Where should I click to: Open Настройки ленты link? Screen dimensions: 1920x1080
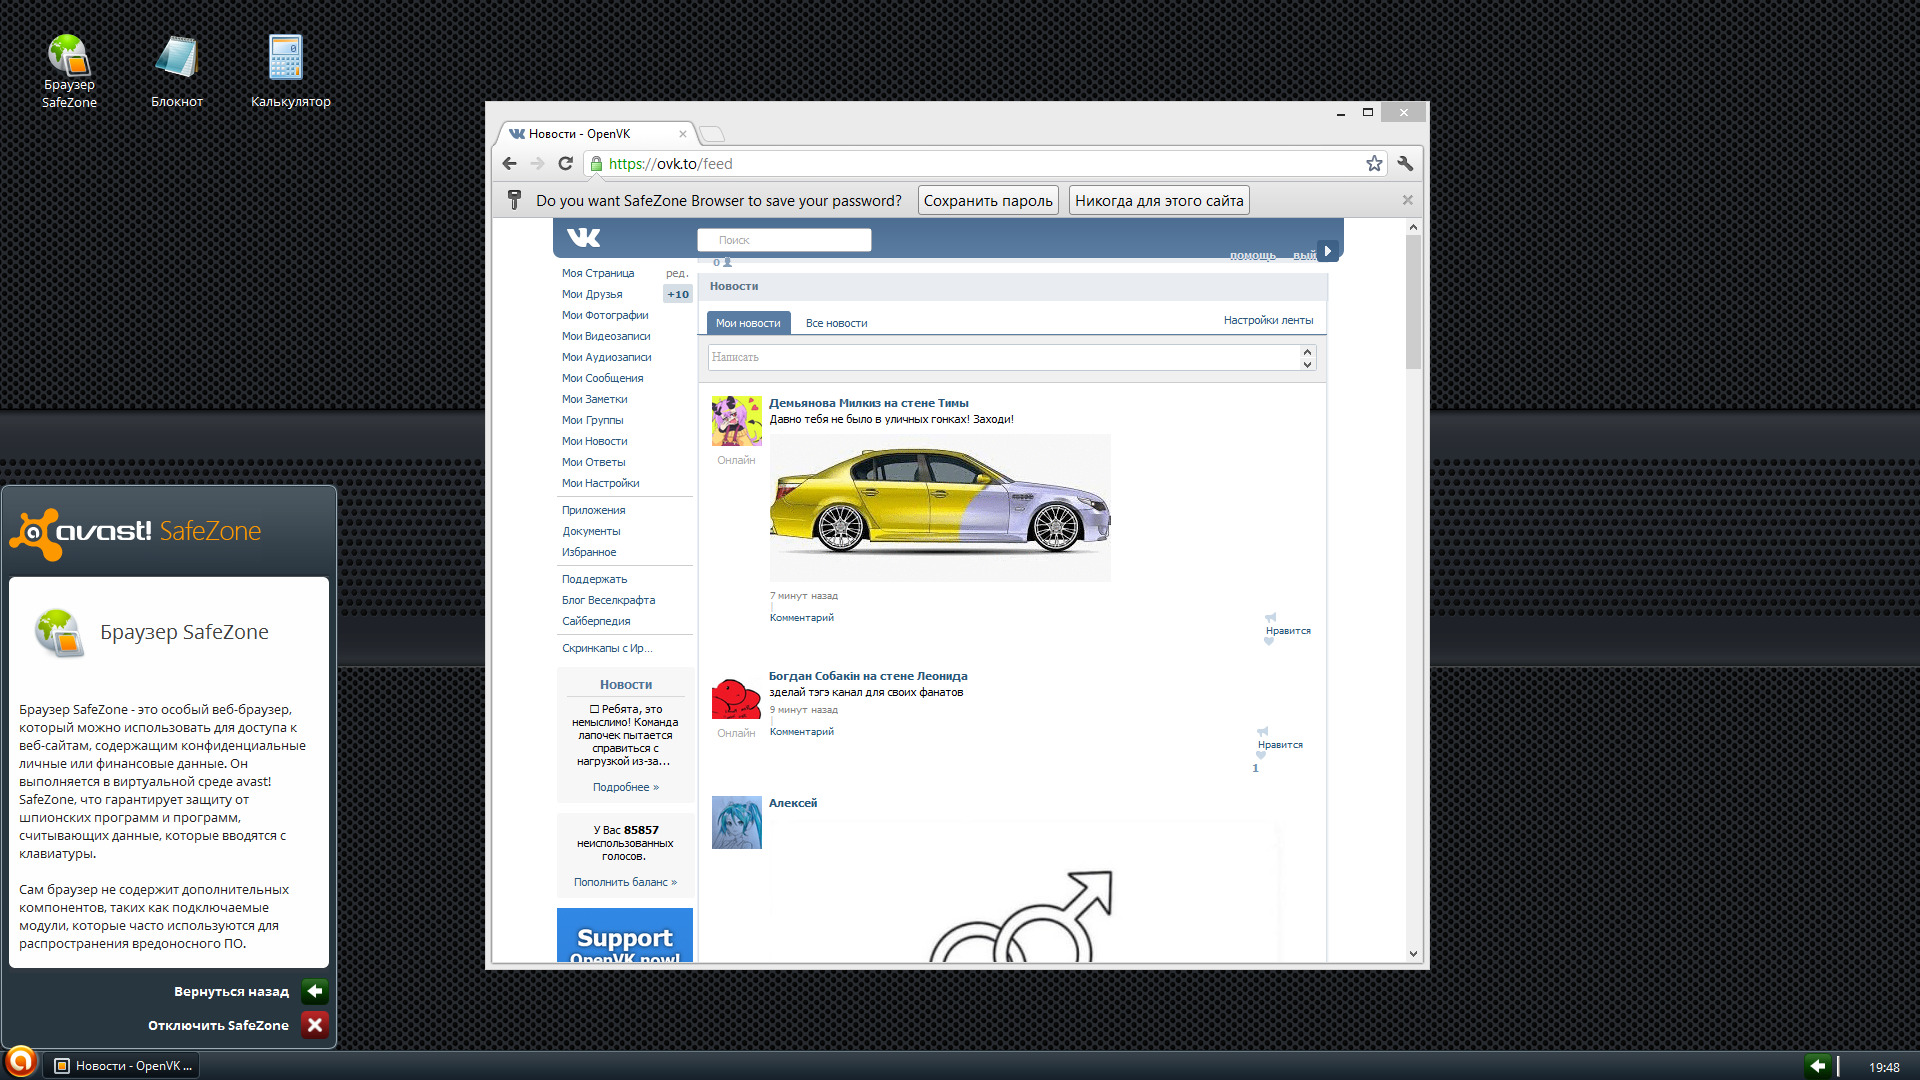(1268, 320)
